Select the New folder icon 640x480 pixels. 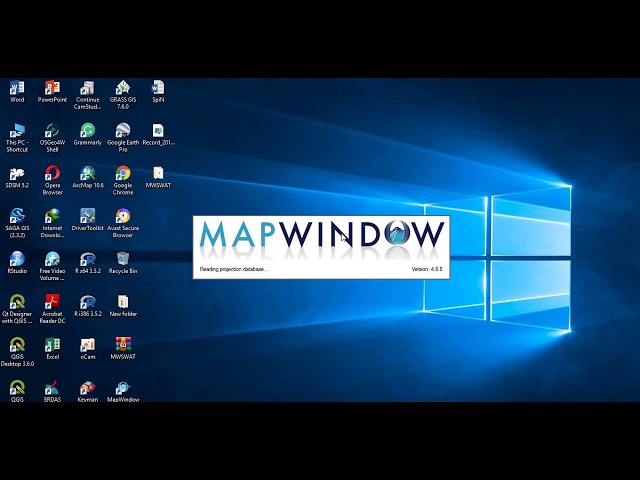[123, 306]
